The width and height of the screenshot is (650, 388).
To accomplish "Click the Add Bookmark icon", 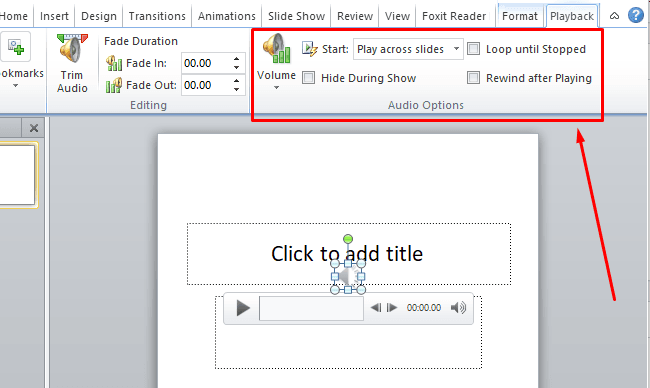I will (16, 46).
